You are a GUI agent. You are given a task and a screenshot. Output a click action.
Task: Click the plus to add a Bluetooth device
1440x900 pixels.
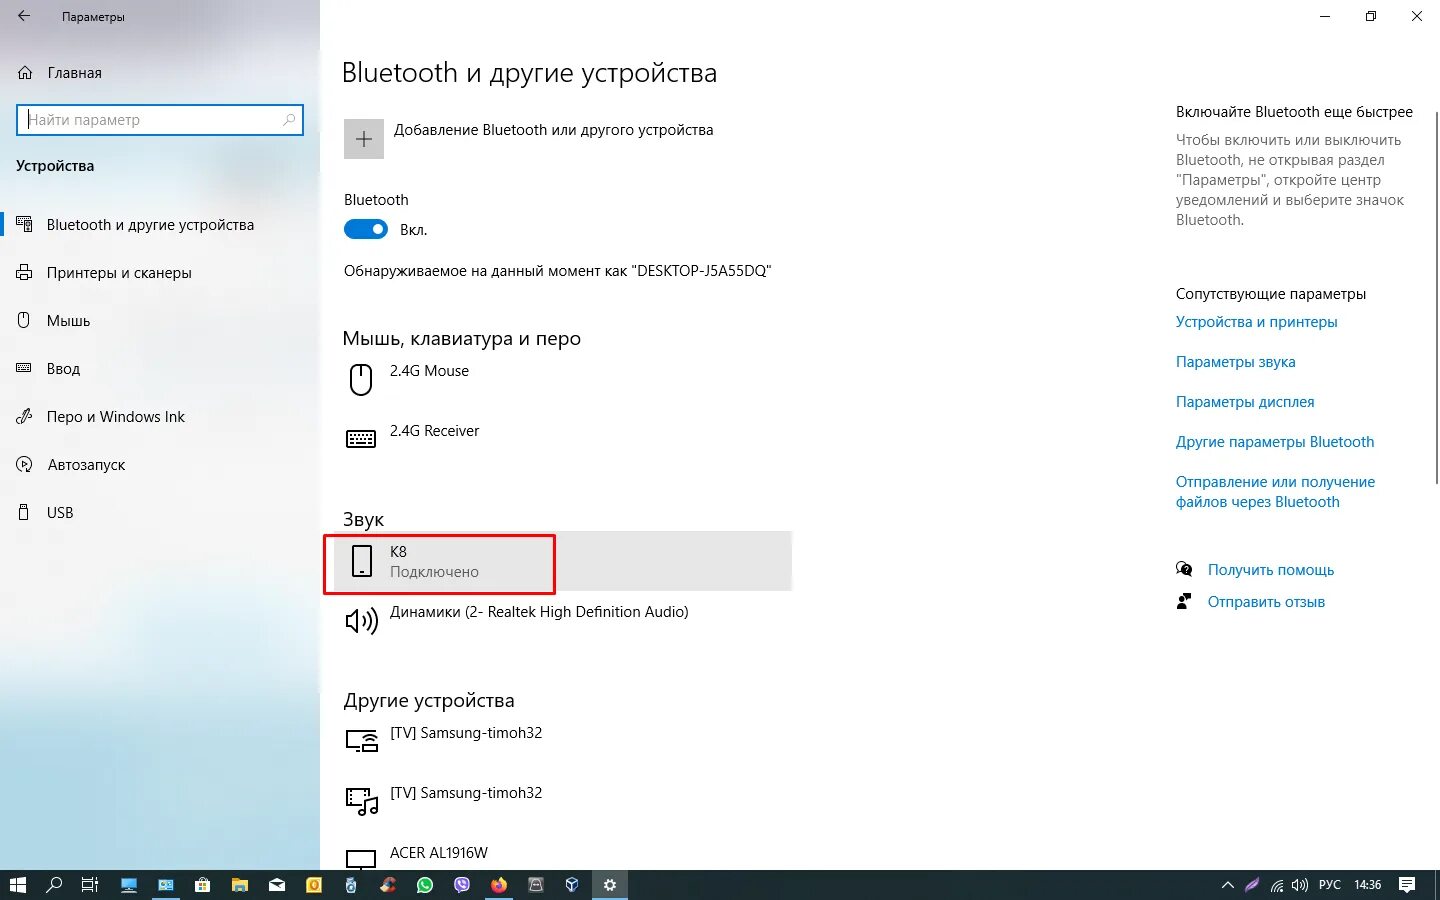click(x=363, y=138)
